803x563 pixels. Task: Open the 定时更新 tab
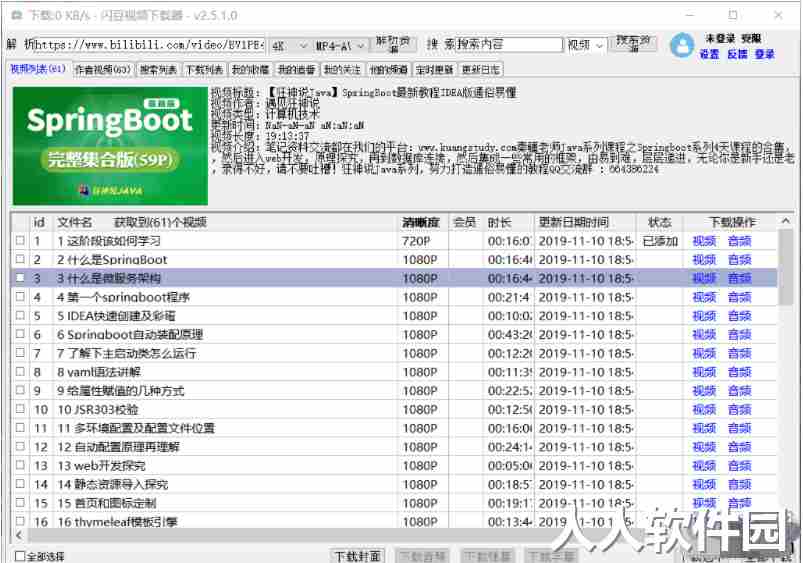(434, 69)
